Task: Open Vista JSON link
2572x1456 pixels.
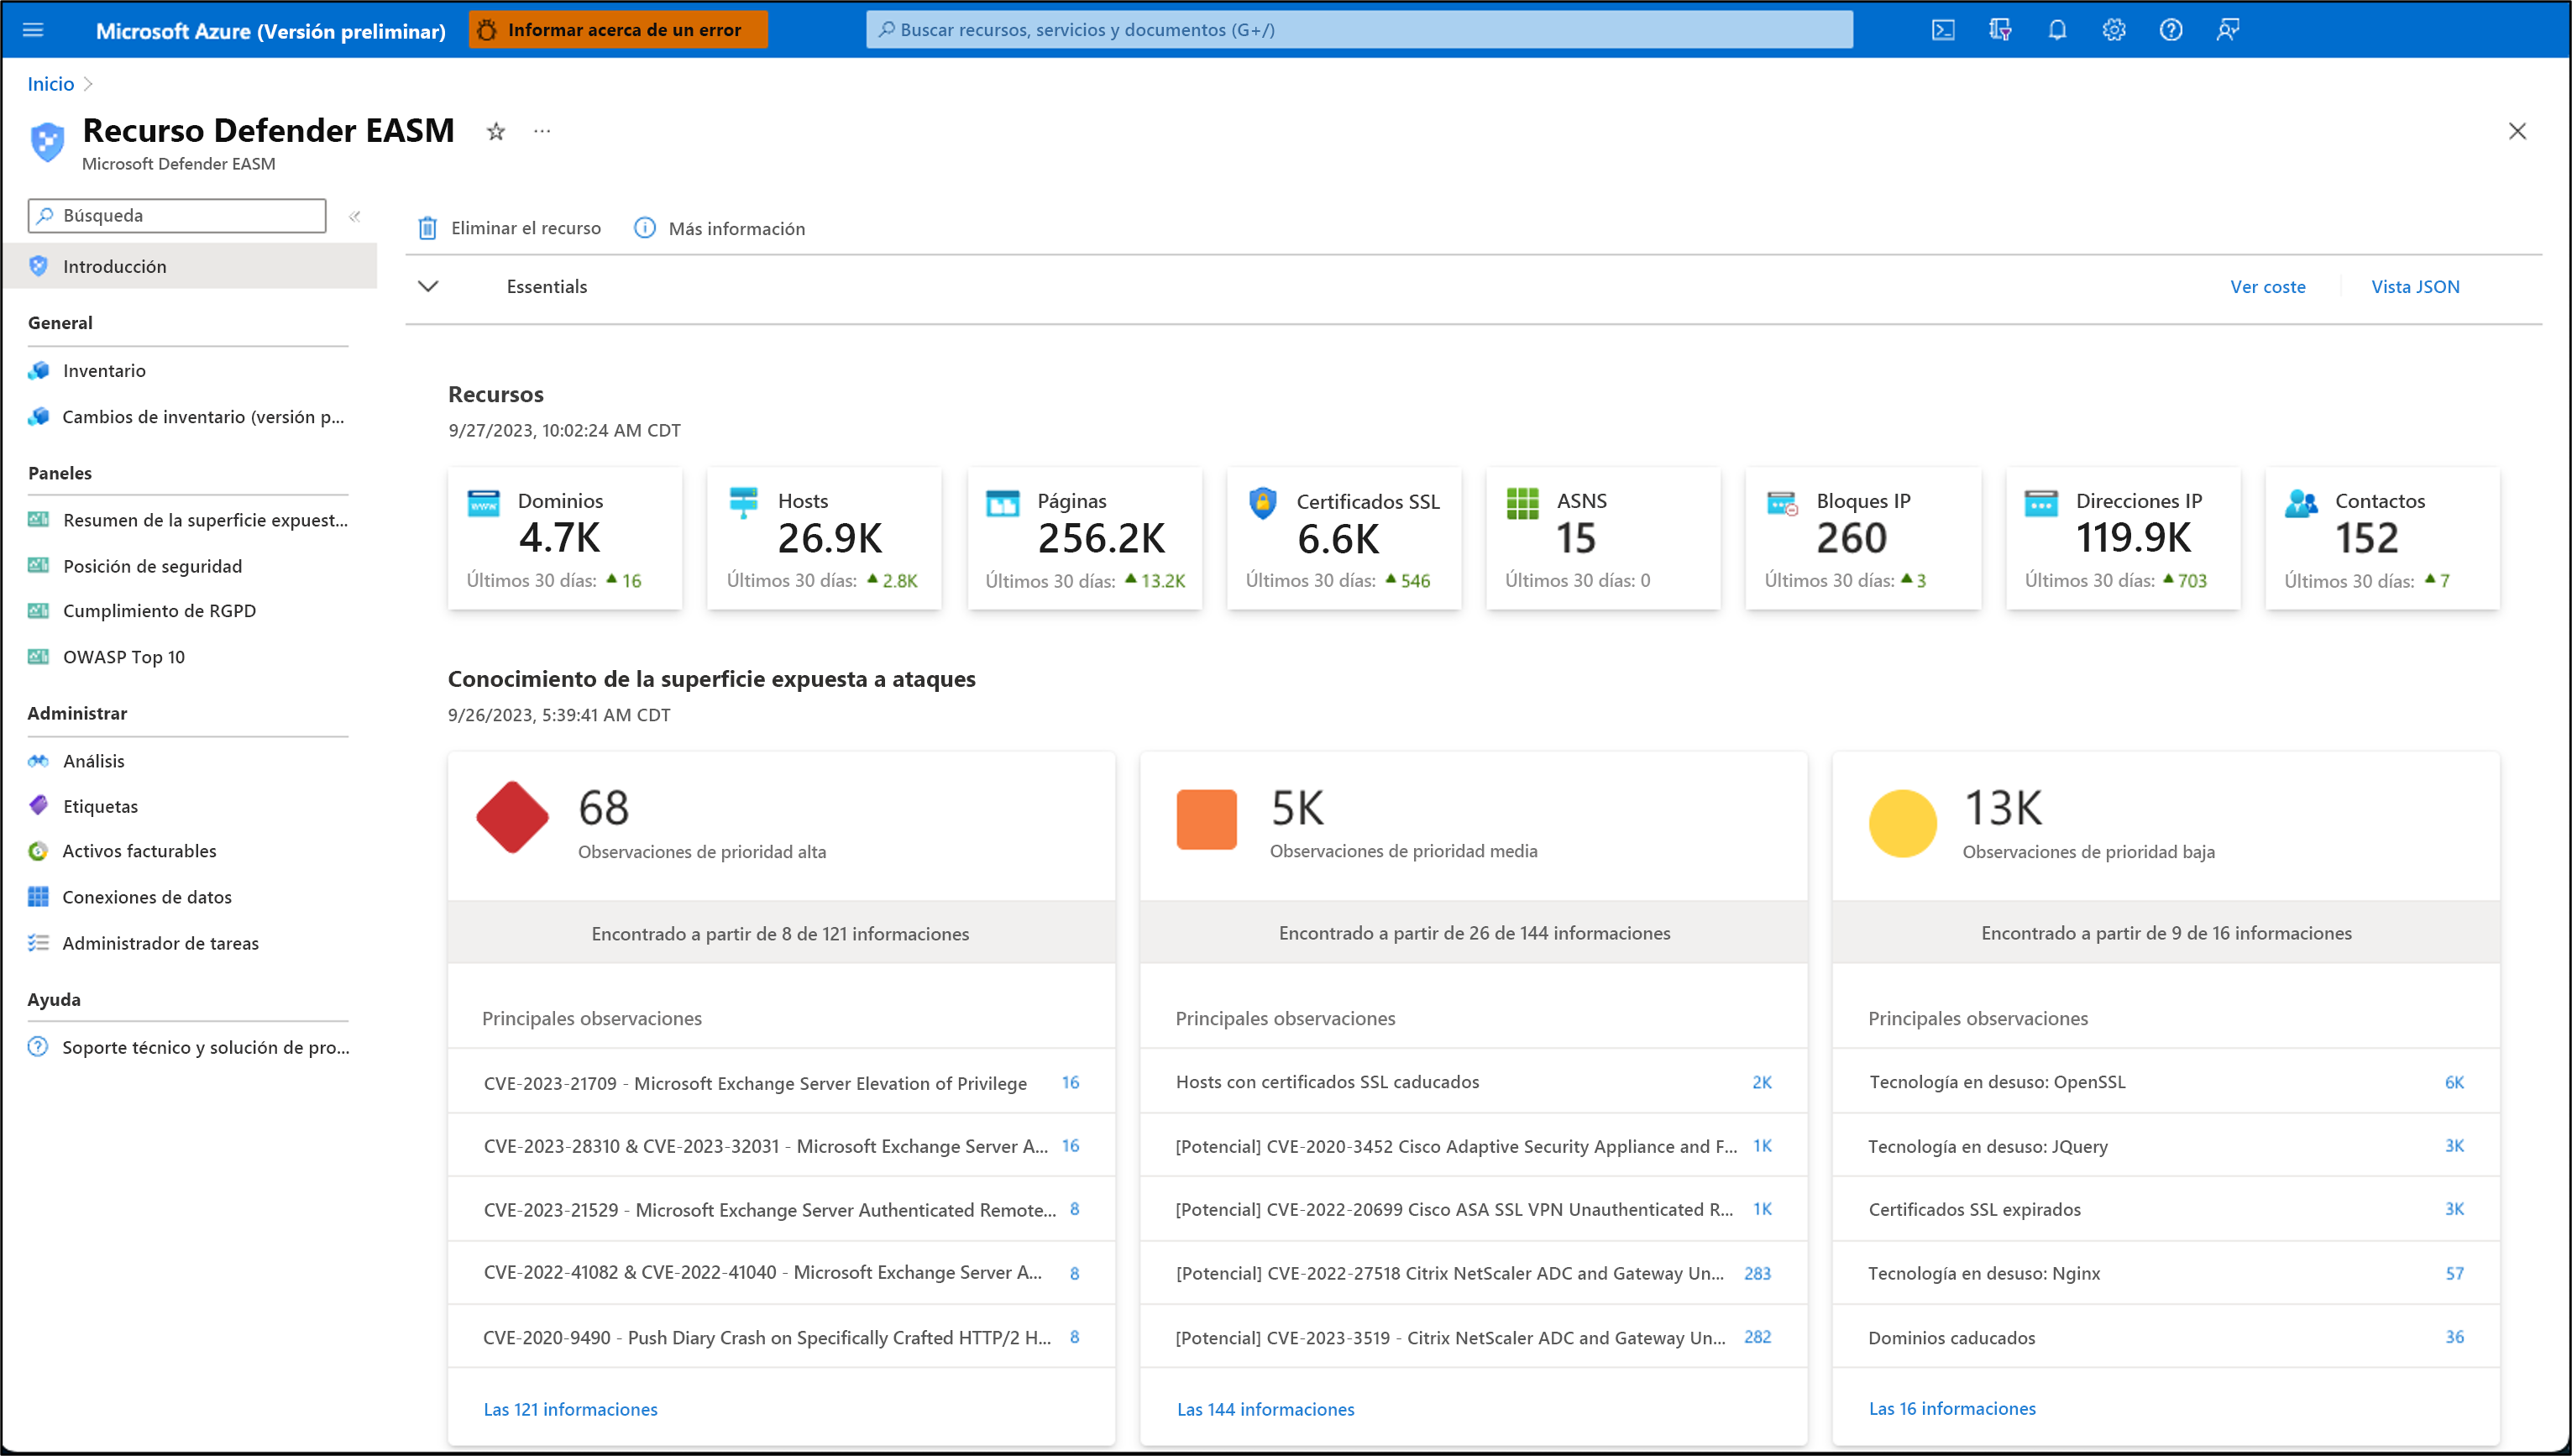Action: coord(2415,287)
